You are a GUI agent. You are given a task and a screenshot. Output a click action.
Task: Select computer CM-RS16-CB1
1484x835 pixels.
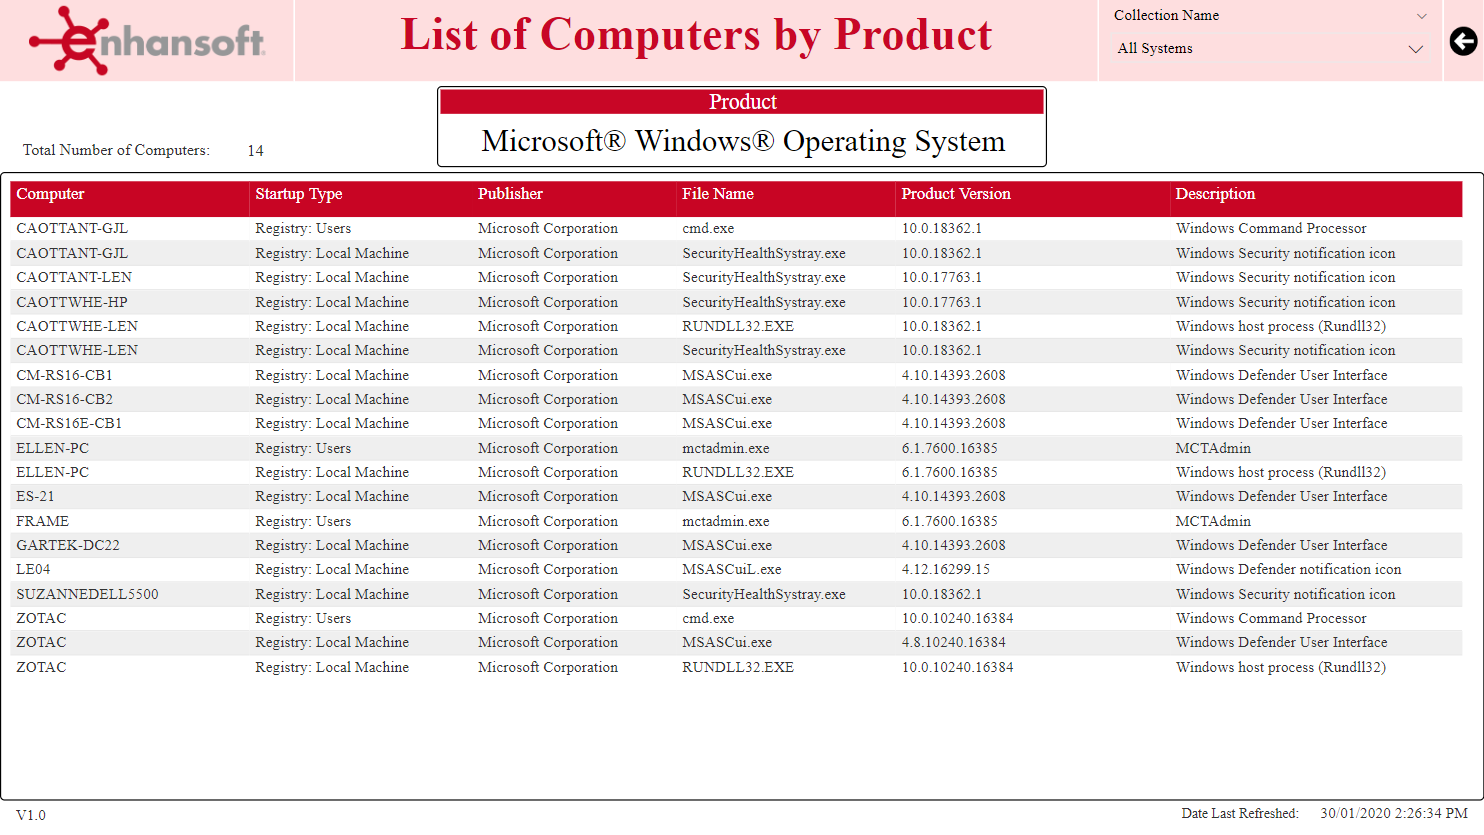[64, 375]
